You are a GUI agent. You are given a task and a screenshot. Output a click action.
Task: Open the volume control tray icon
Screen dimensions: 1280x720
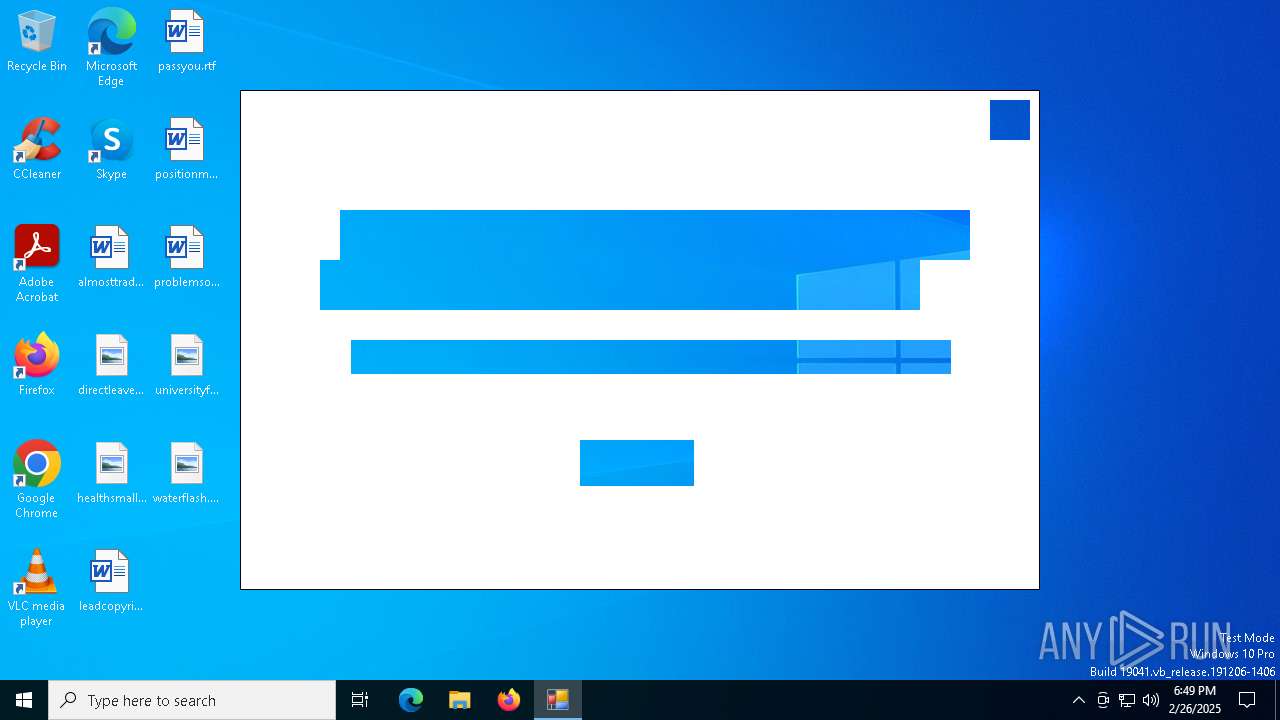coord(1151,700)
